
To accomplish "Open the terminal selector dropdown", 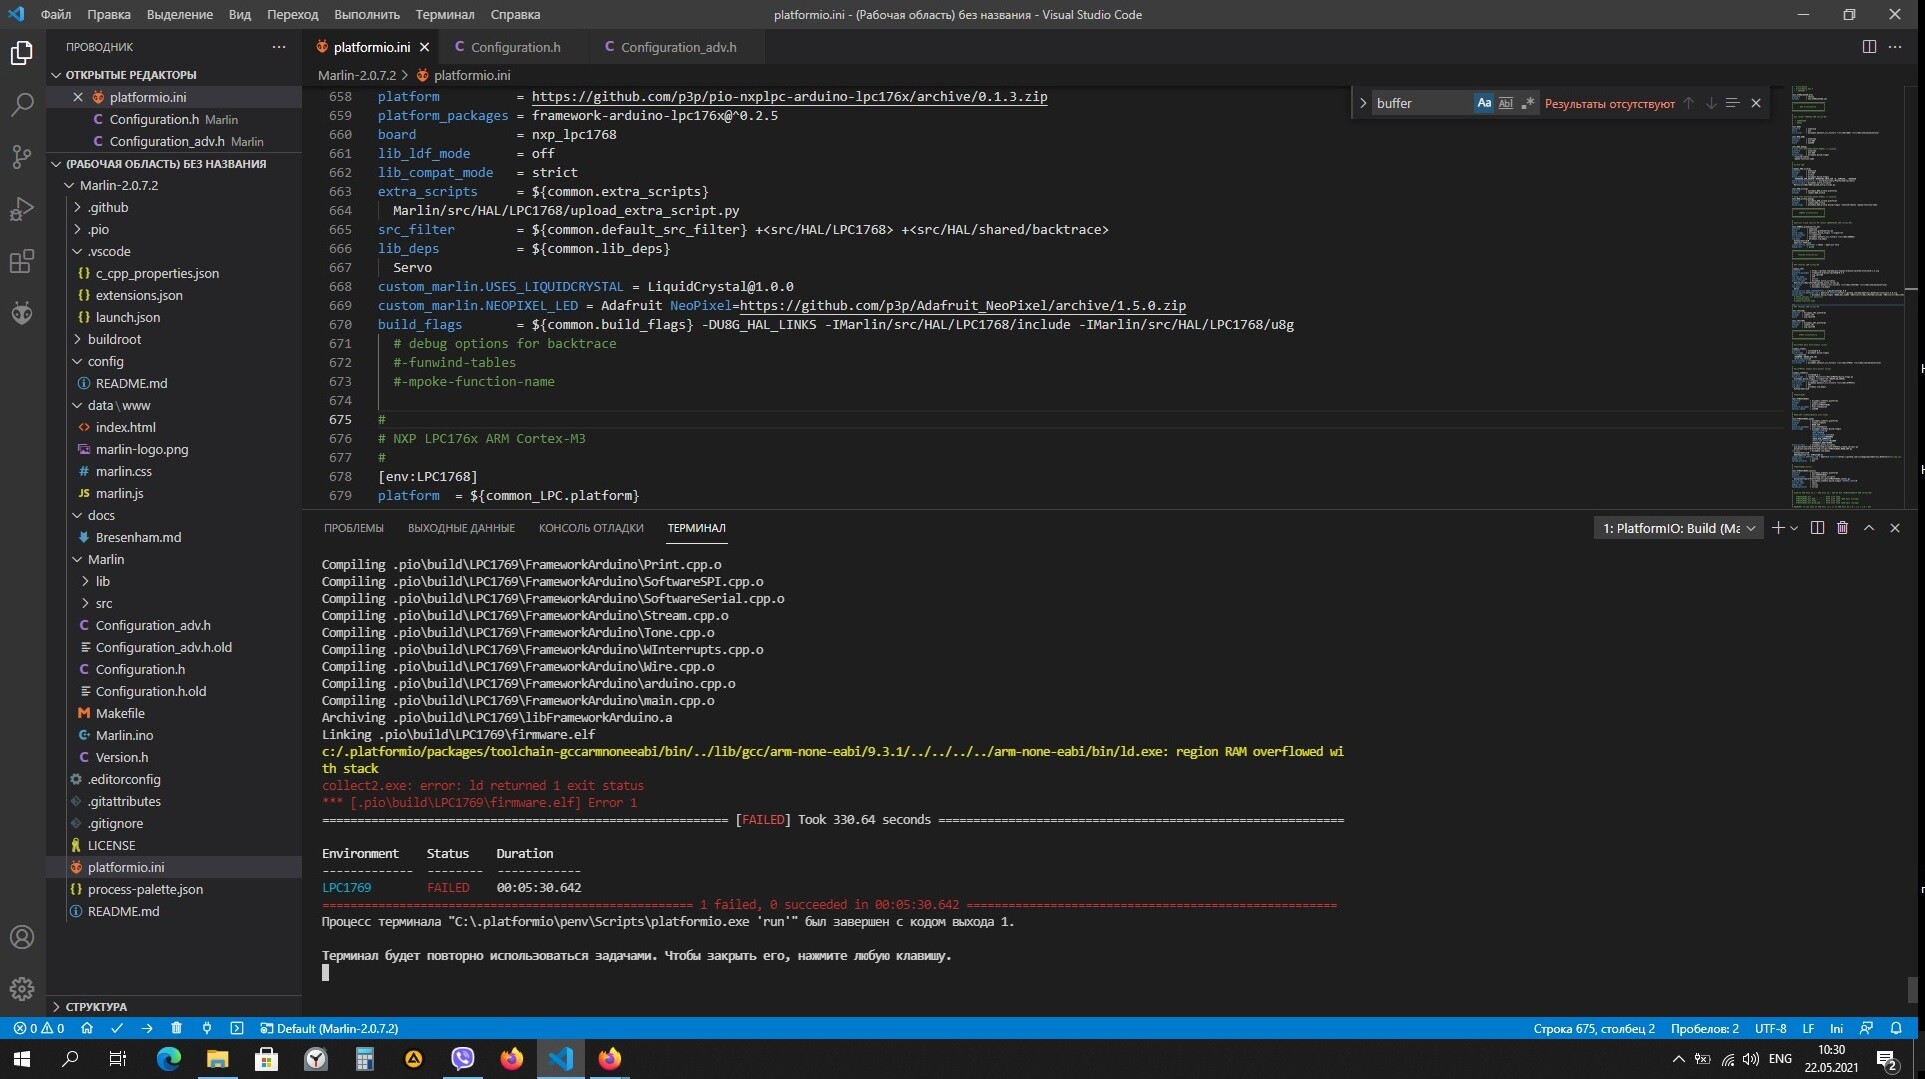I will pos(1678,528).
